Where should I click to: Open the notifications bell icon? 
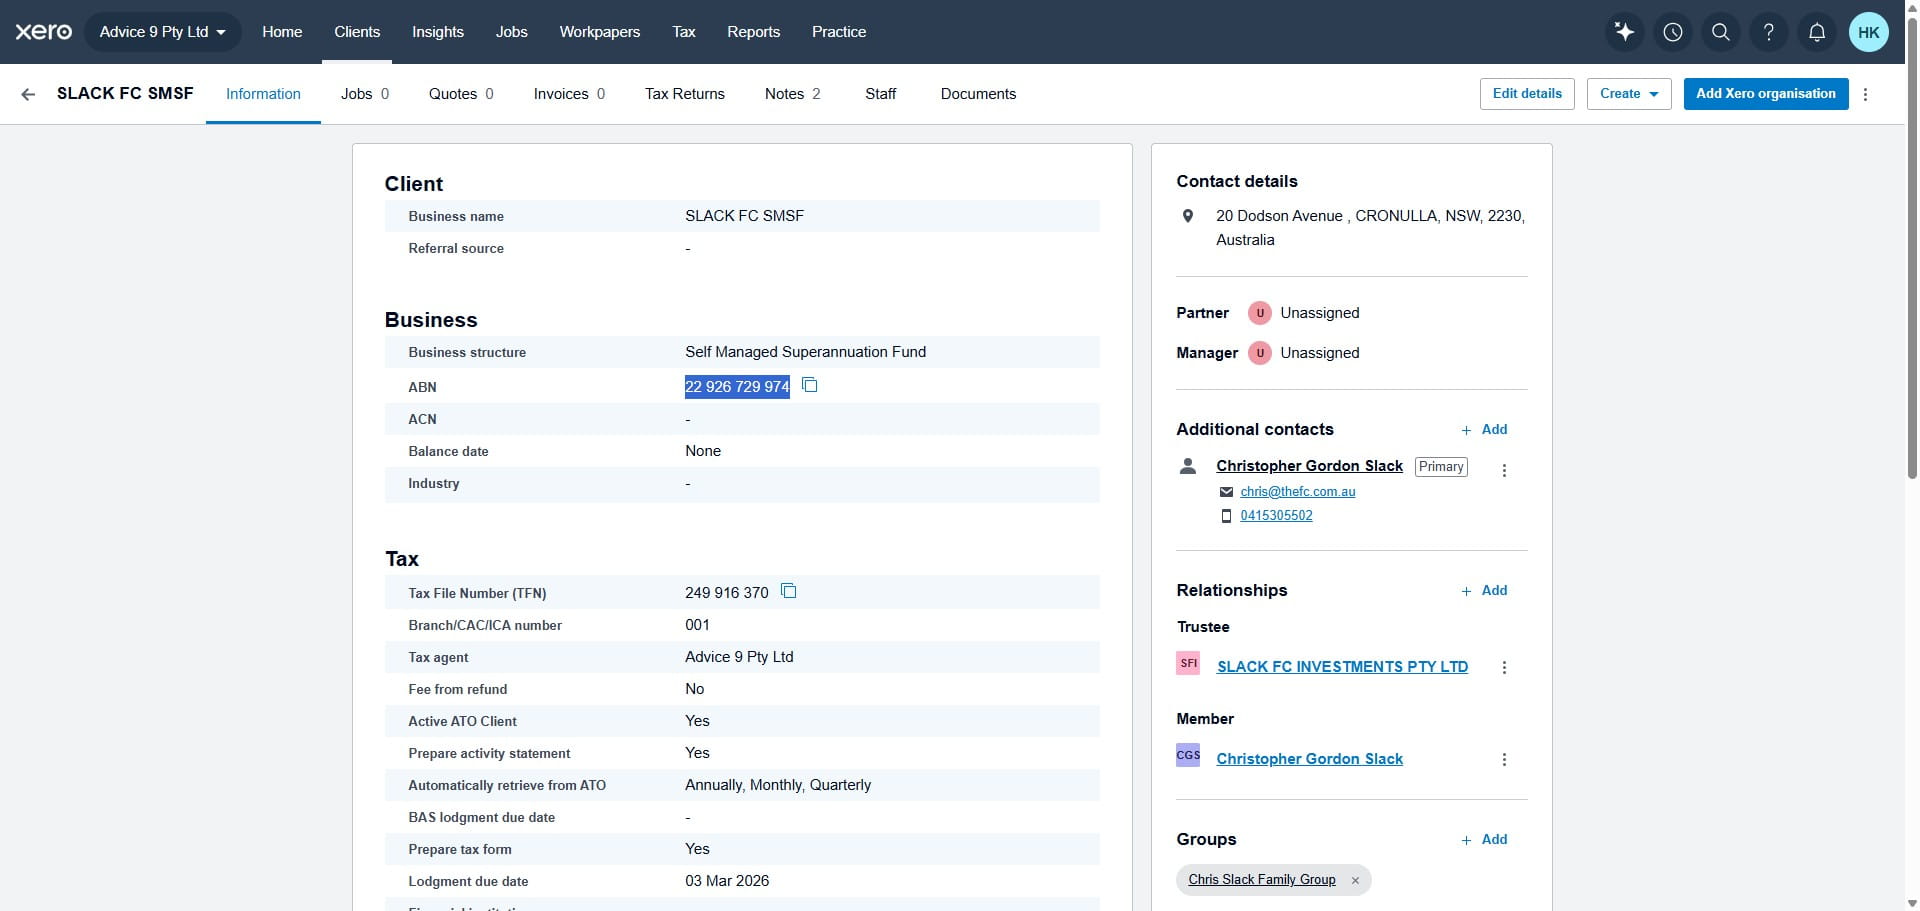(x=1817, y=32)
